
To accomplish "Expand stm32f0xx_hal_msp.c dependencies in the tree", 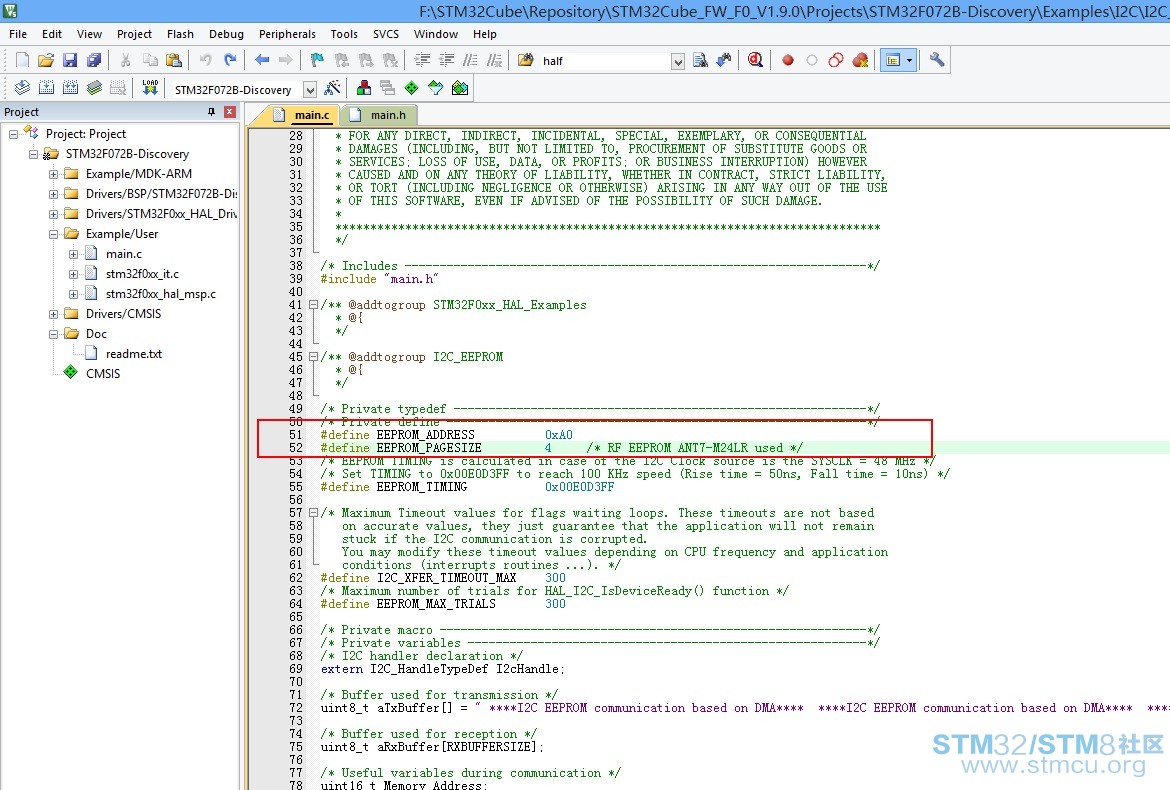I will click(73, 295).
